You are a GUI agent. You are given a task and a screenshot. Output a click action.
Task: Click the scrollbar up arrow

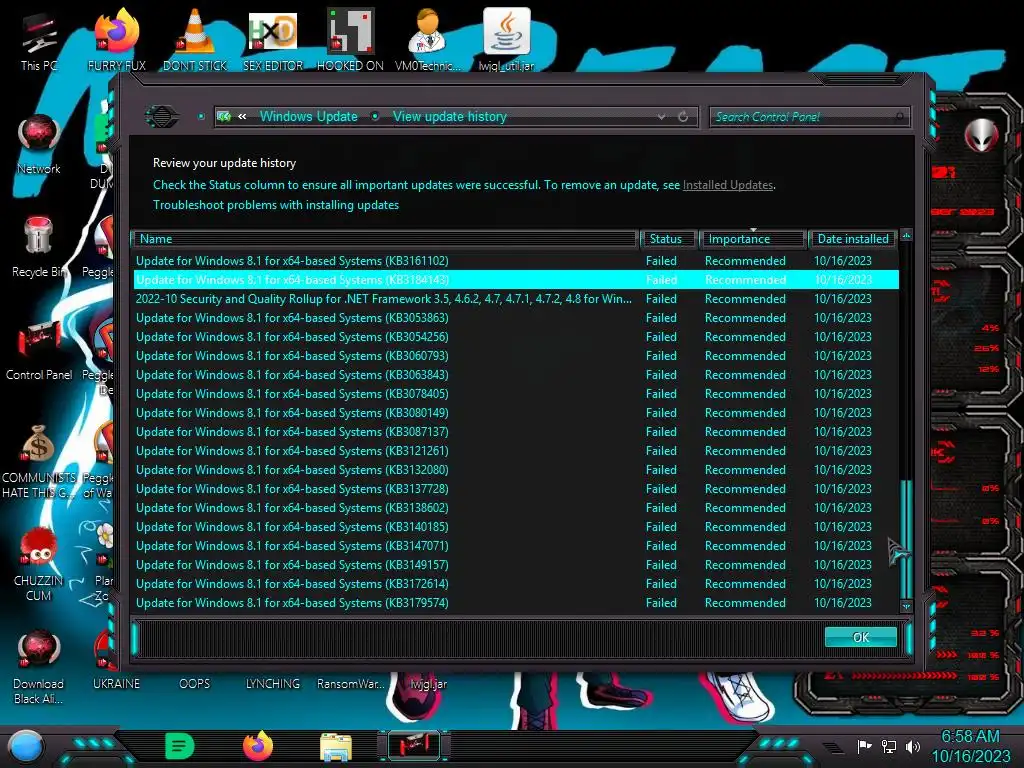click(x=906, y=235)
